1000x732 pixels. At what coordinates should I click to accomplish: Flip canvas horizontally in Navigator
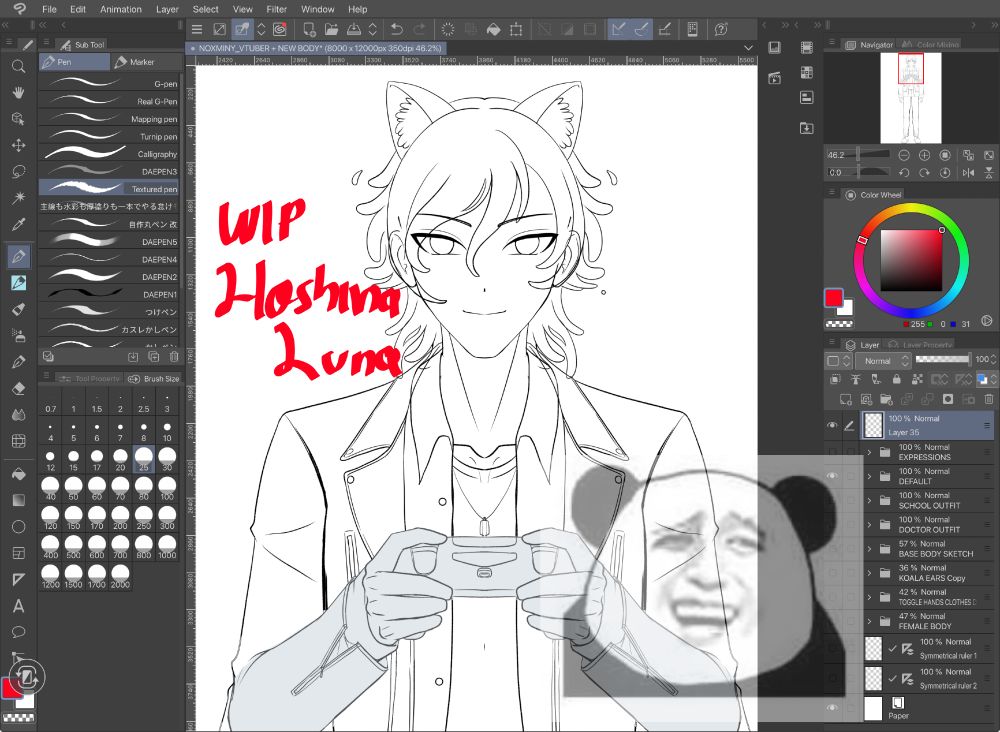[x=969, y=172]
